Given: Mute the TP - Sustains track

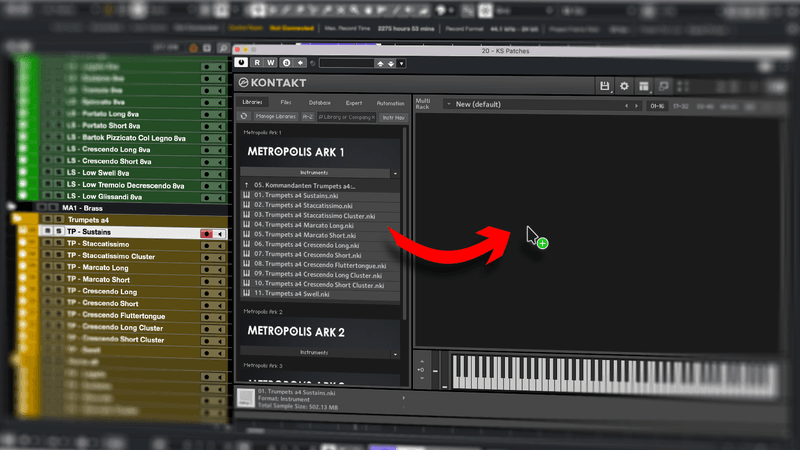Looking at the screenshot, I should click(47, 231).
